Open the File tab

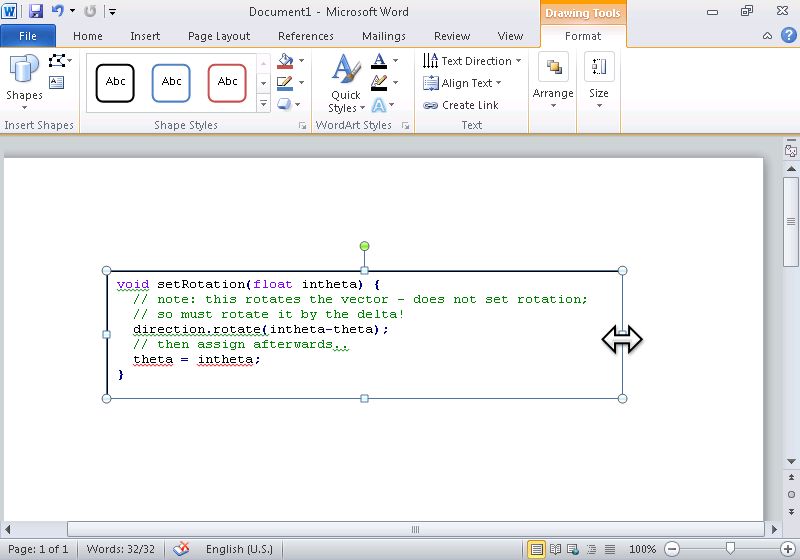coord(28,36)
